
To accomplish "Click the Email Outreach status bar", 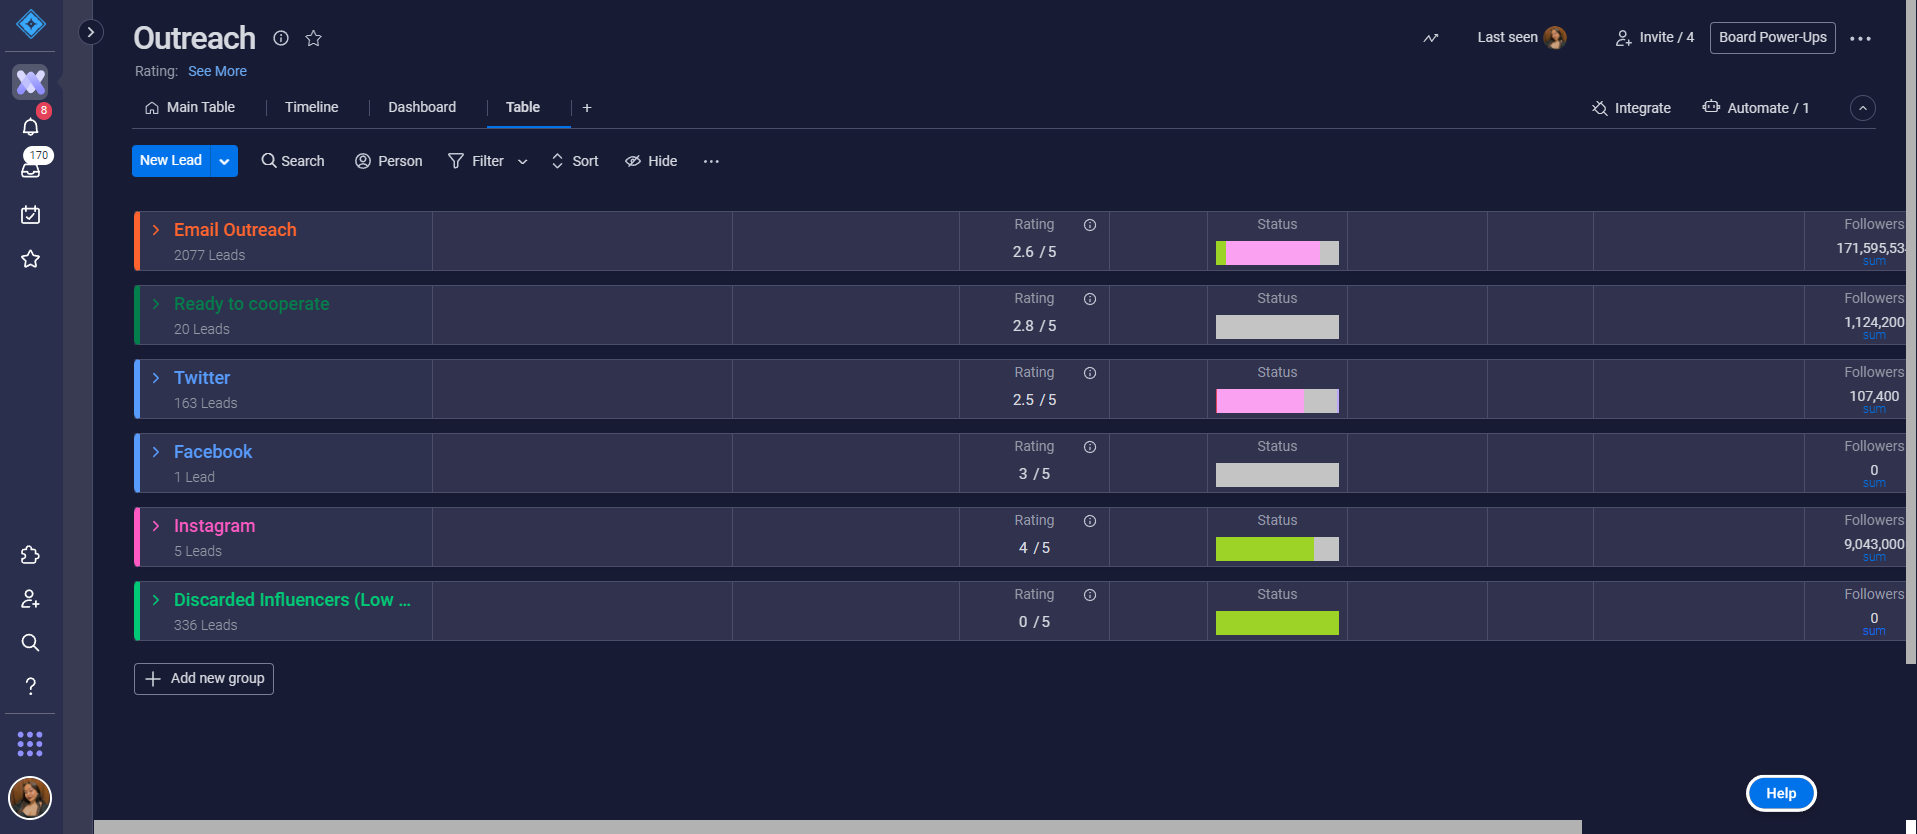I will (1277, 253).
